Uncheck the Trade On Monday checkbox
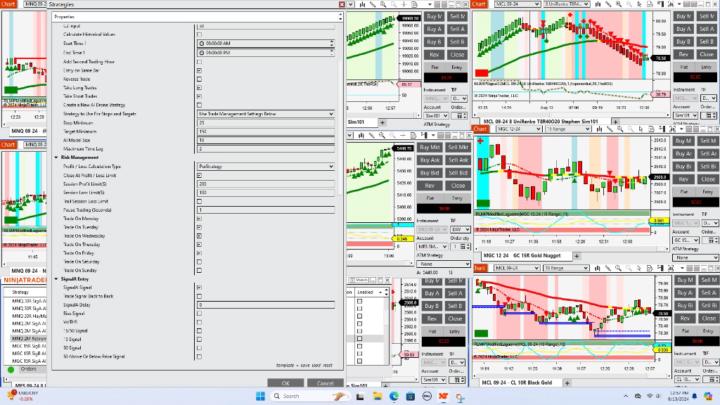 pyautogui.click(x=199, y=219)
